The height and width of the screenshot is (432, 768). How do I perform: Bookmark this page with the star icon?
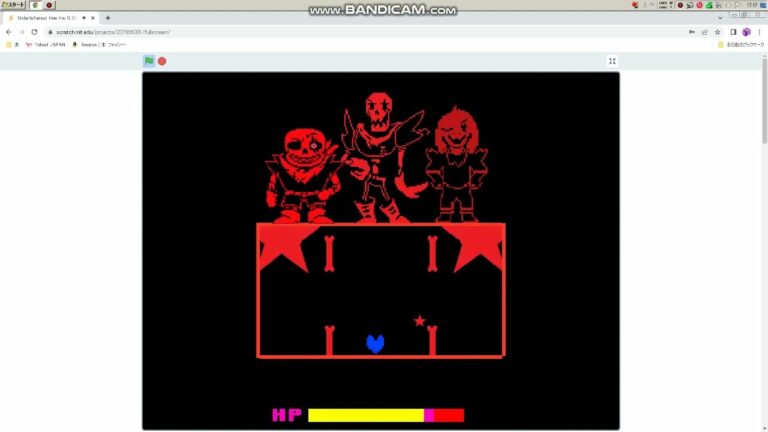click(718, 32)
